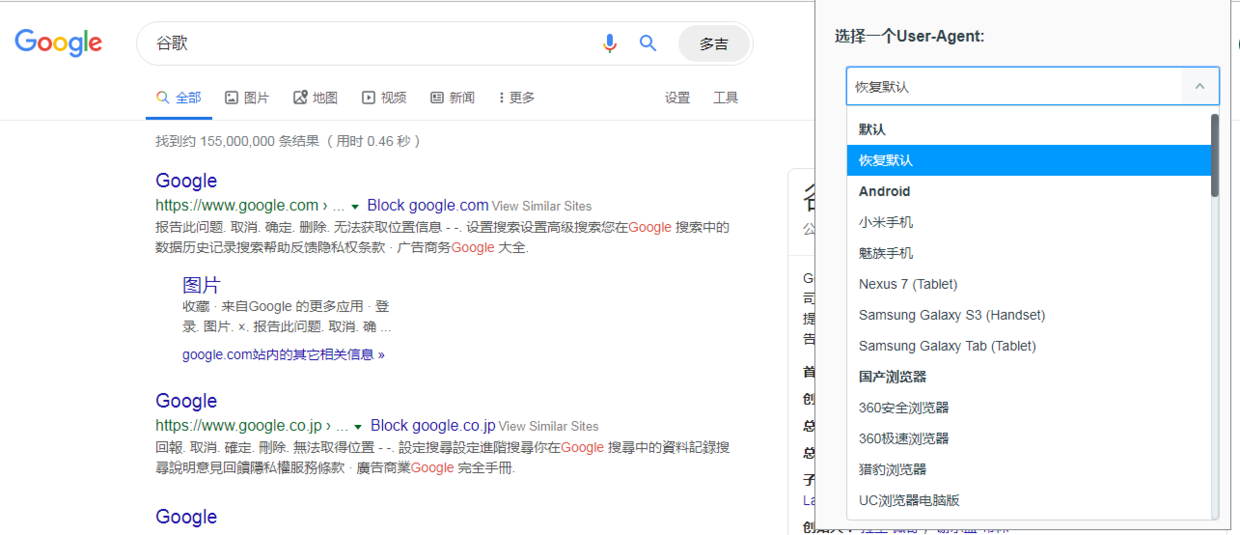Viewport: 1240px width, 535px height.
Task: Open the 图片 sitelink
Action: click(x=201, y=285)
